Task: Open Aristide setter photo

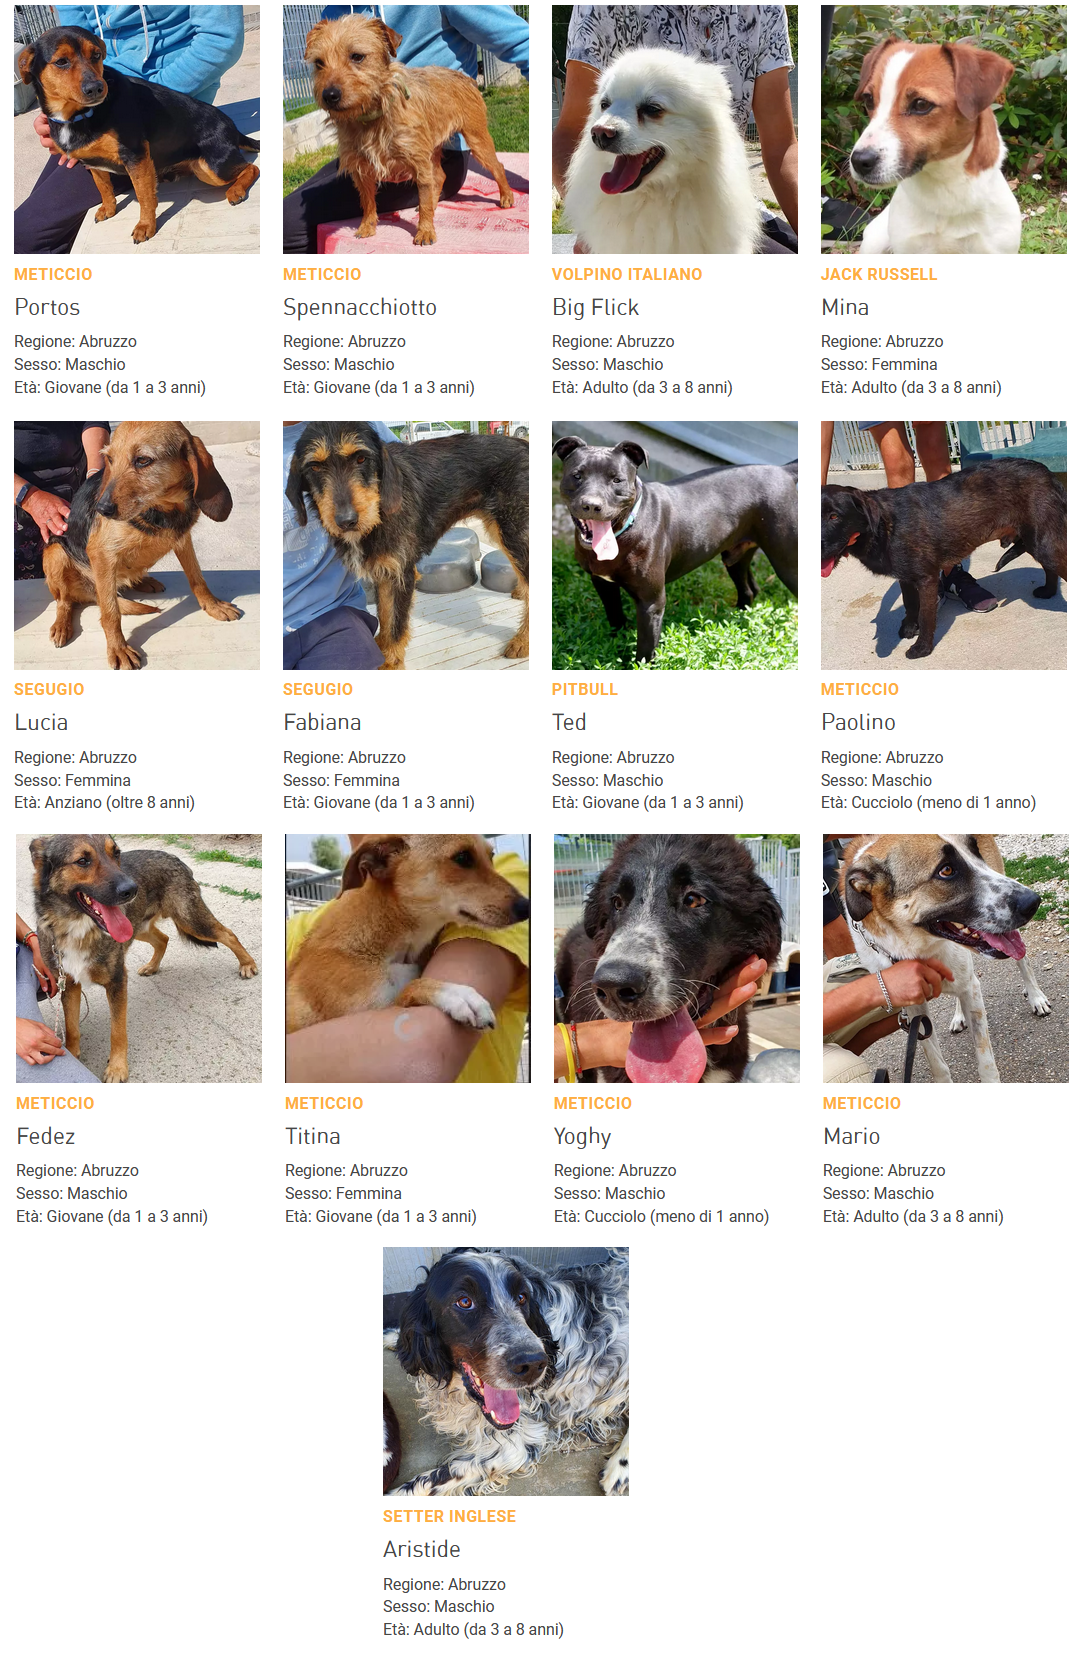Action: pyautogui.click(x=506, y=1371)
